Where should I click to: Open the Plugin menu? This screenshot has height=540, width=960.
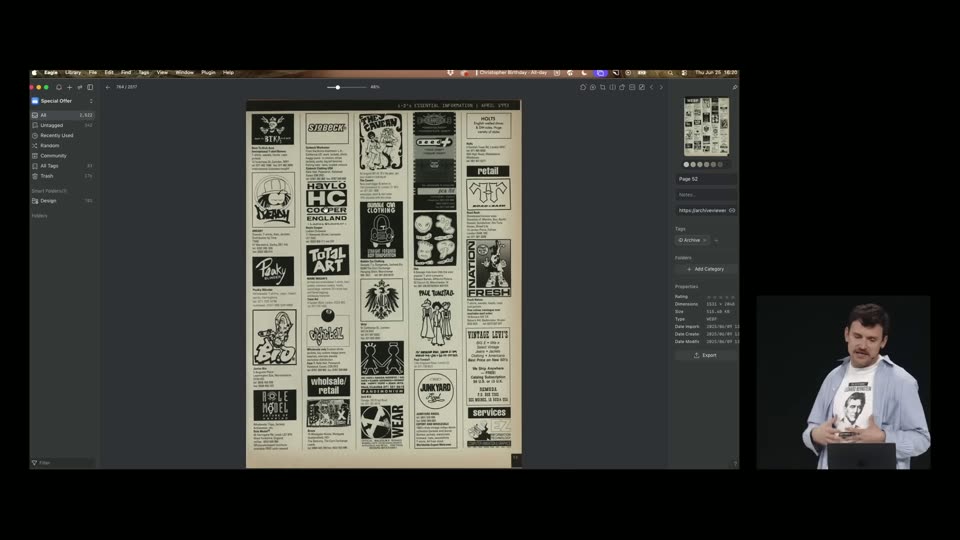point(208,72)
